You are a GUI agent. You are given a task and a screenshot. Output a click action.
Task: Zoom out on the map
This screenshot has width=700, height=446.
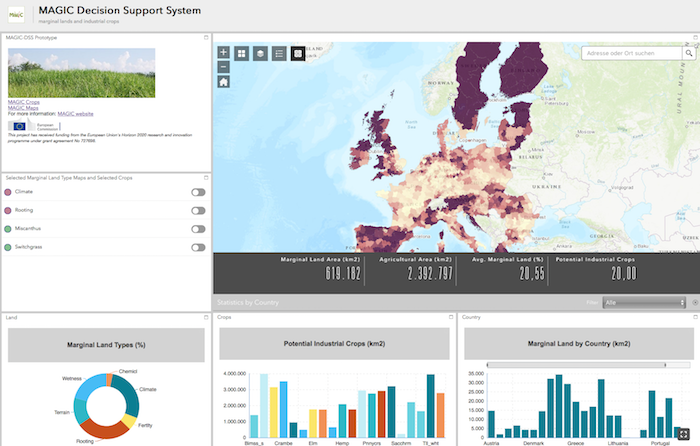pyautogui.click(x=223, y=67)
